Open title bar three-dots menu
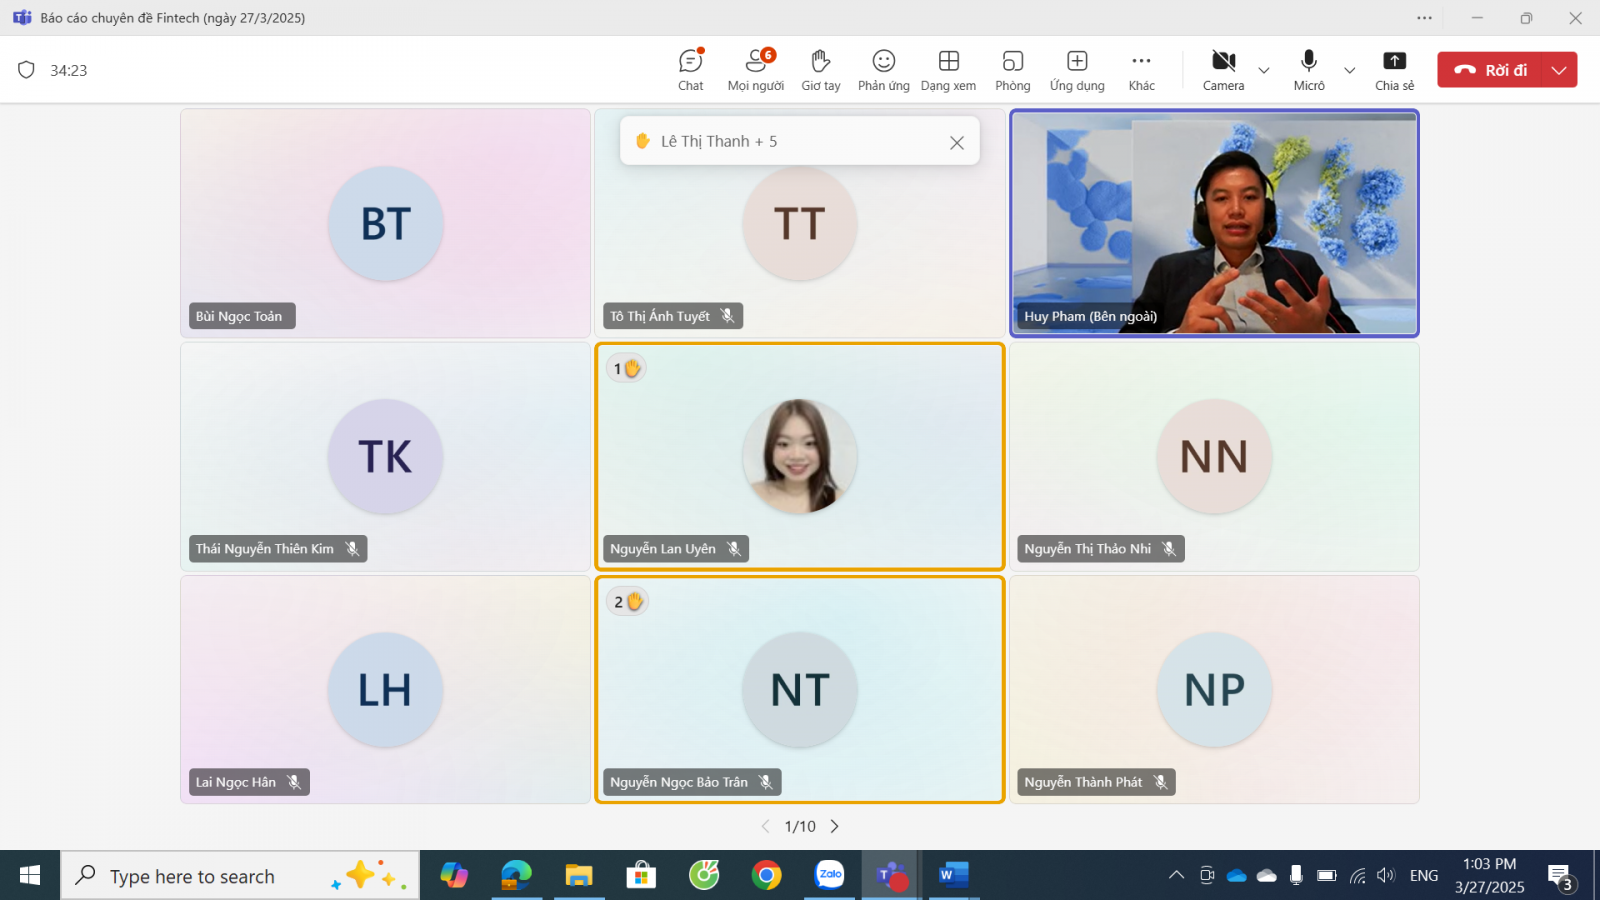This screenshot has width=1600, height=900. point(1424,18)
